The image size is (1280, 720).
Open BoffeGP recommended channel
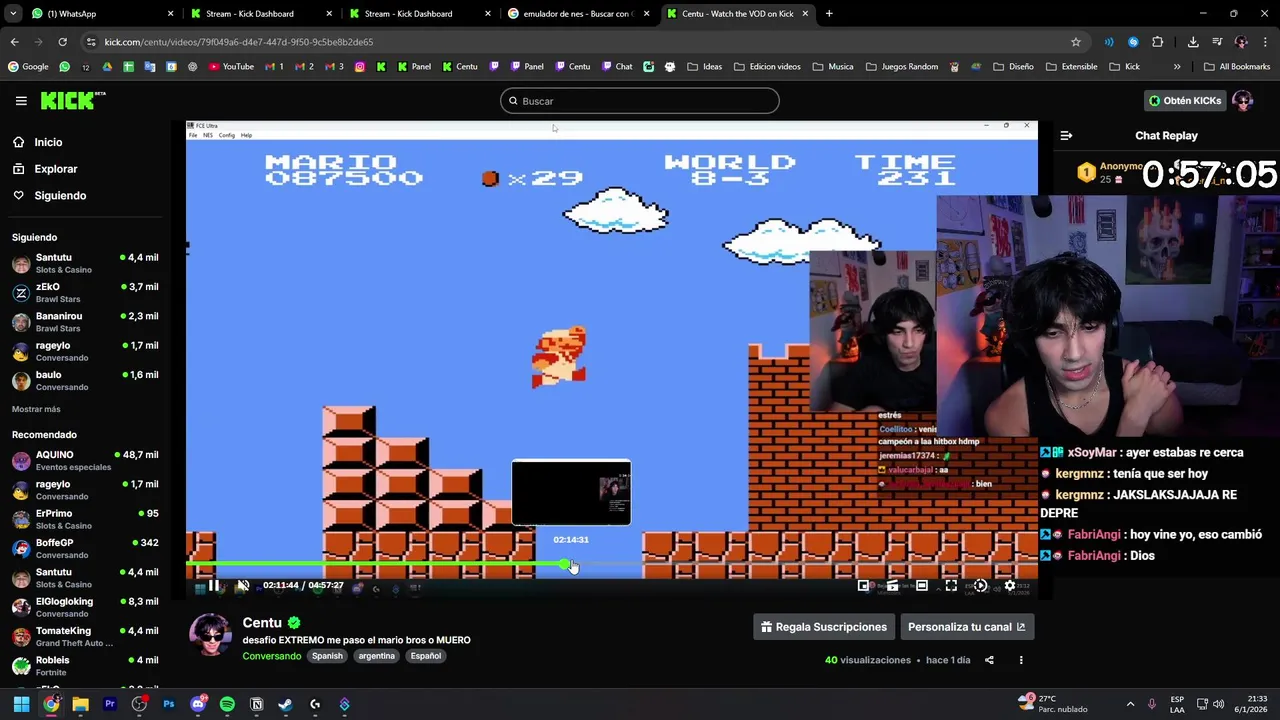[85, 548]
